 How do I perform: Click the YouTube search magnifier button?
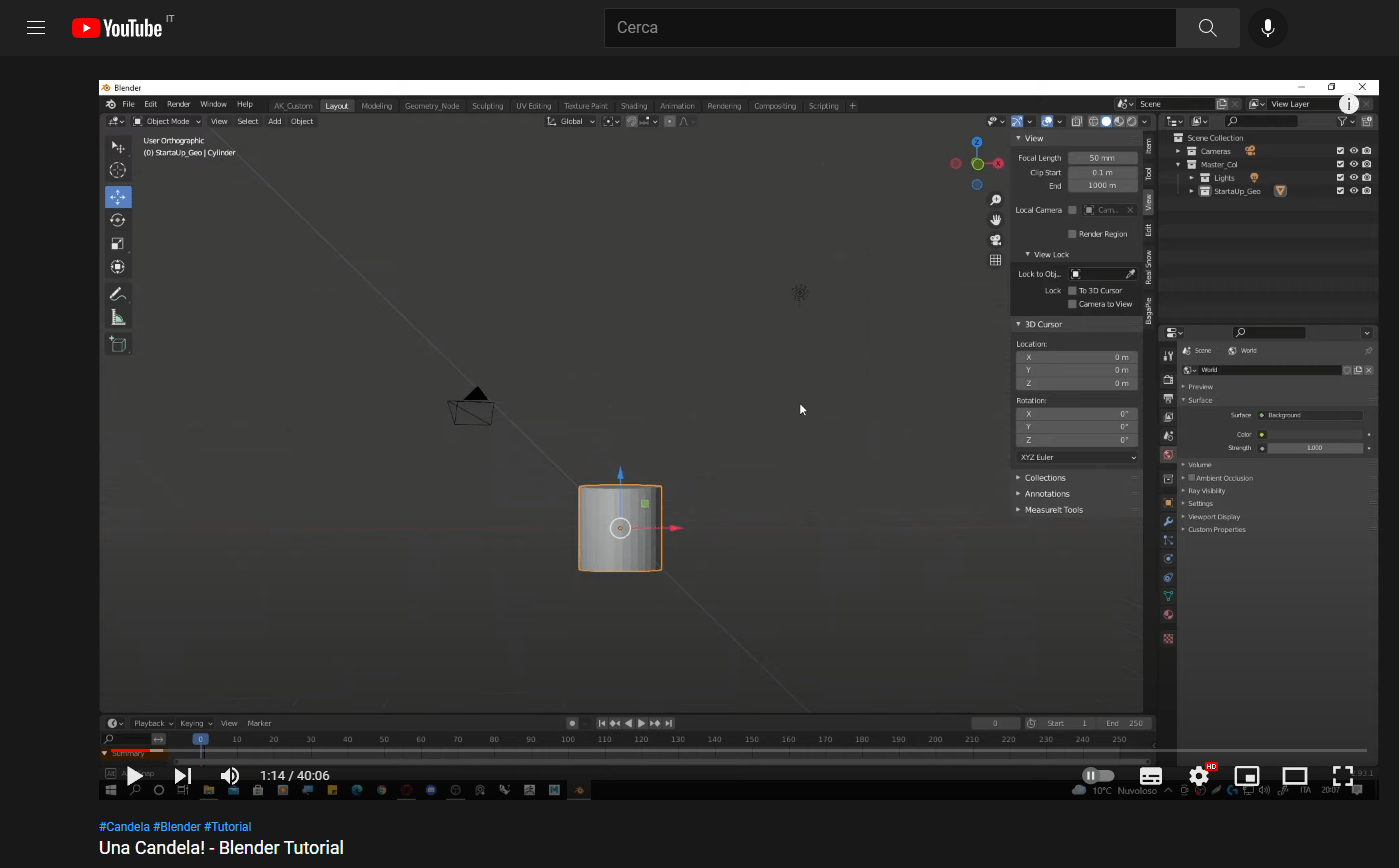click(1207, 28)
